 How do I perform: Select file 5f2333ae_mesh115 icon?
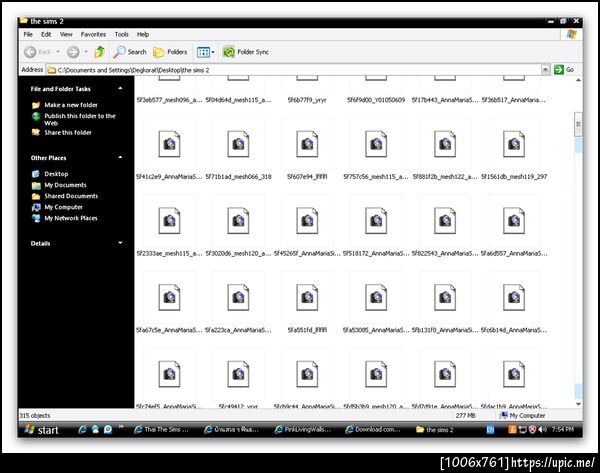170,220
